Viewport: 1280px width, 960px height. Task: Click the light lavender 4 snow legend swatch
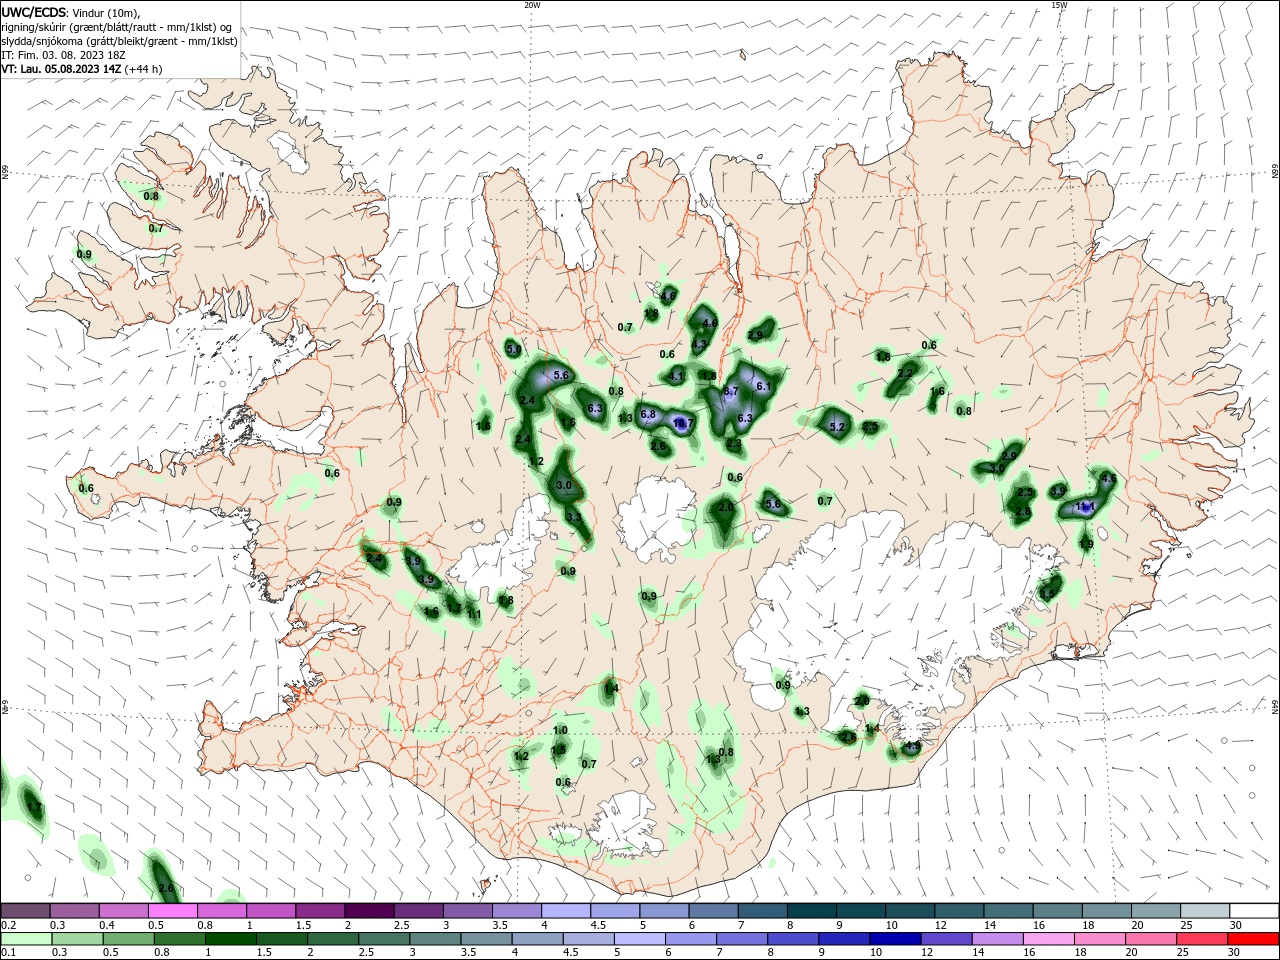tap(565, 911)
